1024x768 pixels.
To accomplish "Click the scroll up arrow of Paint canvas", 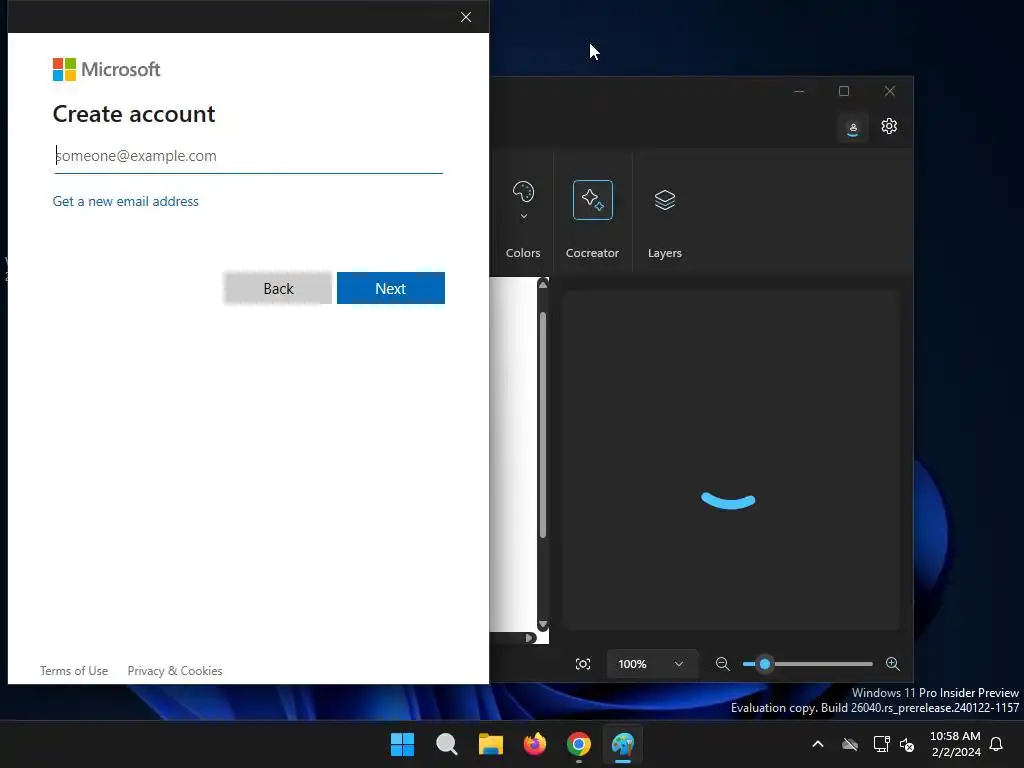I will [x=543, y=284].
